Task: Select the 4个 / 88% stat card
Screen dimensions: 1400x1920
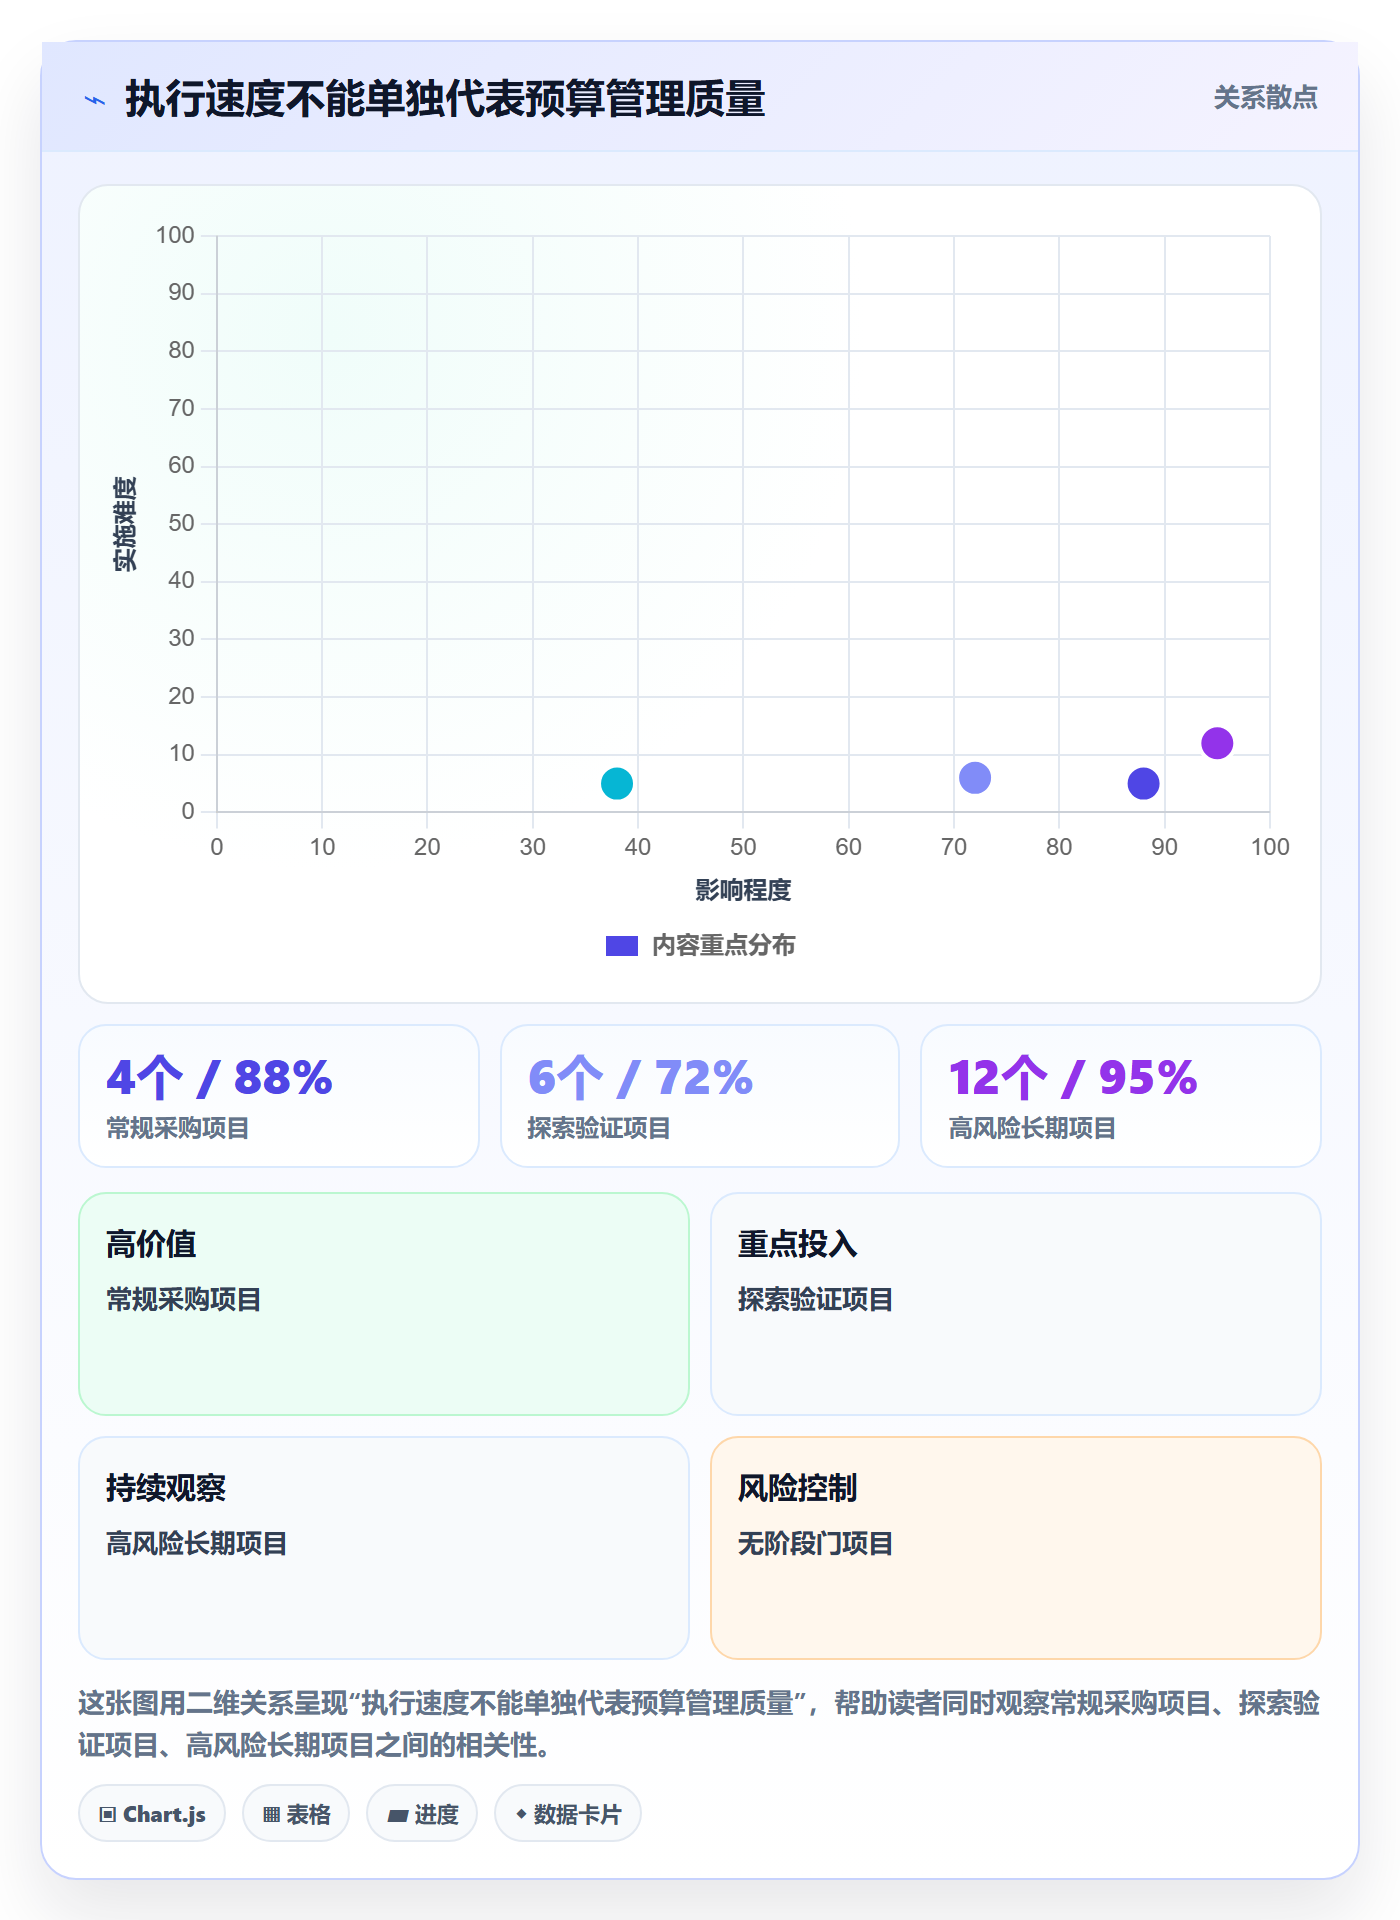Action: pos(279,1096)
